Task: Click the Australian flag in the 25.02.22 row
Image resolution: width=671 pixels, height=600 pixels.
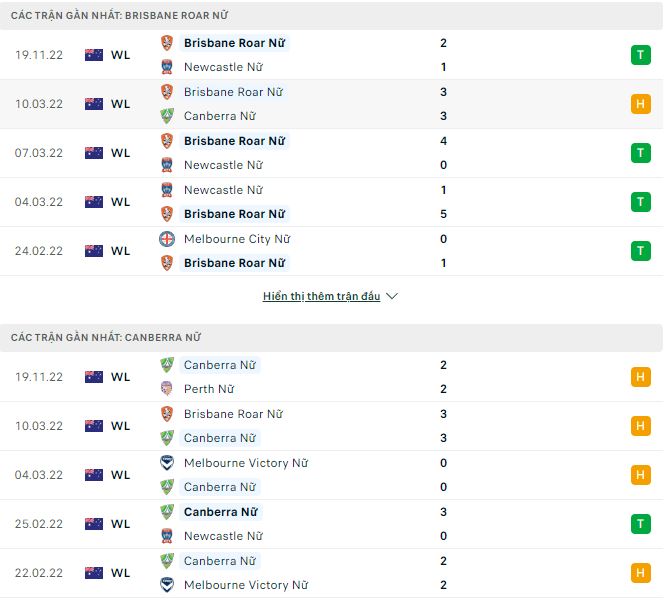Action: (x=94, y=524)
